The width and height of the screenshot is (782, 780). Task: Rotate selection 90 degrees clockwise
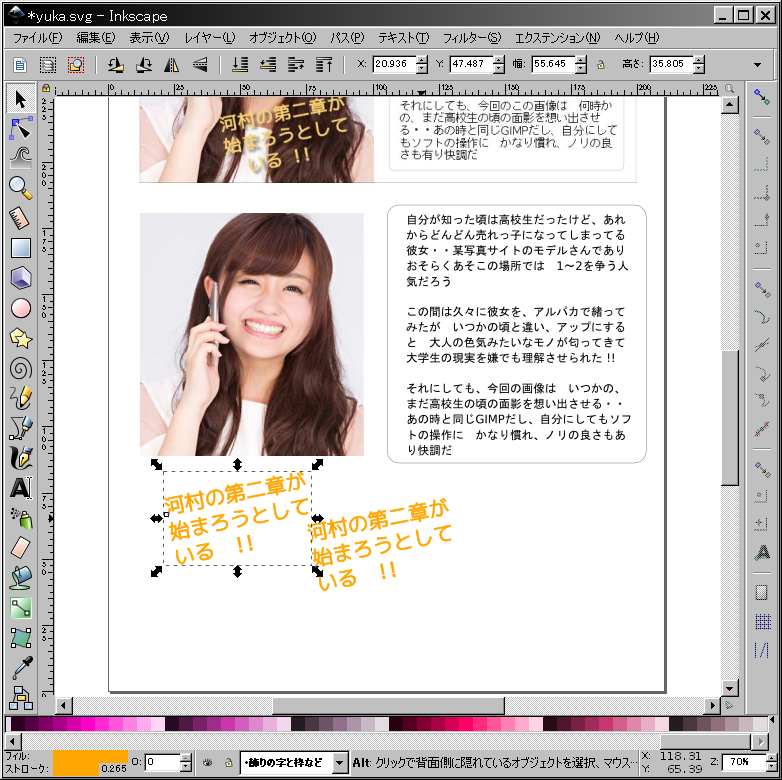144,64
